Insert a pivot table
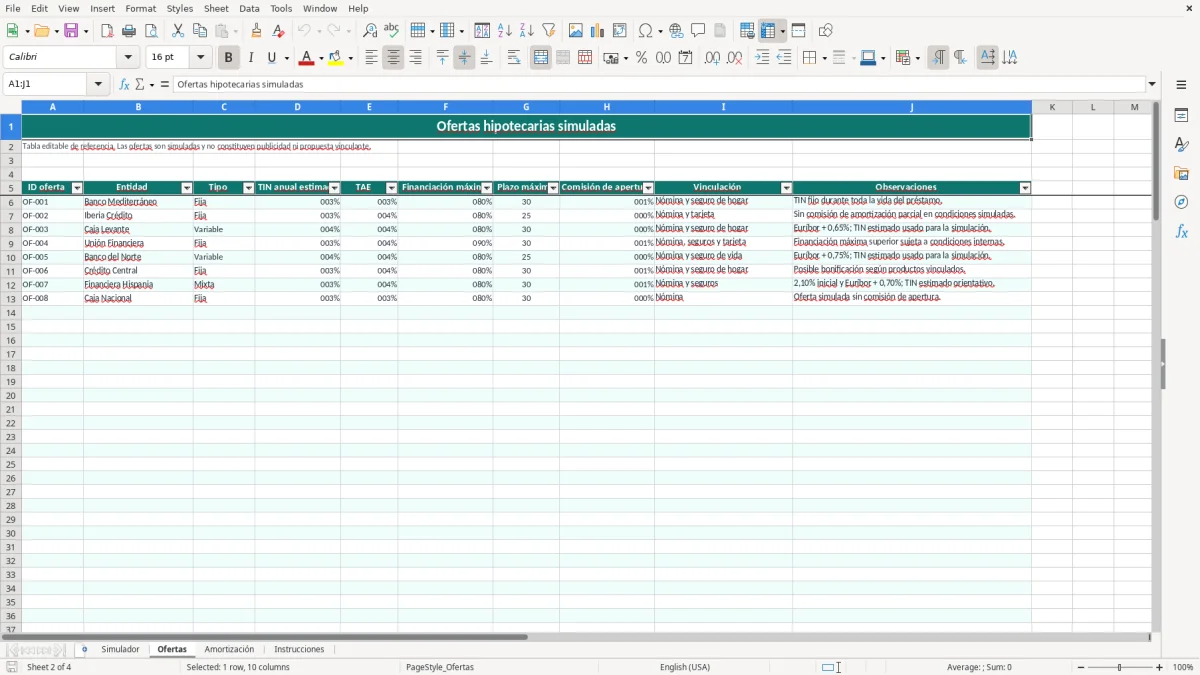Image resolution: width=1200 pixels, height=675 pixels. tap(620, 31)
